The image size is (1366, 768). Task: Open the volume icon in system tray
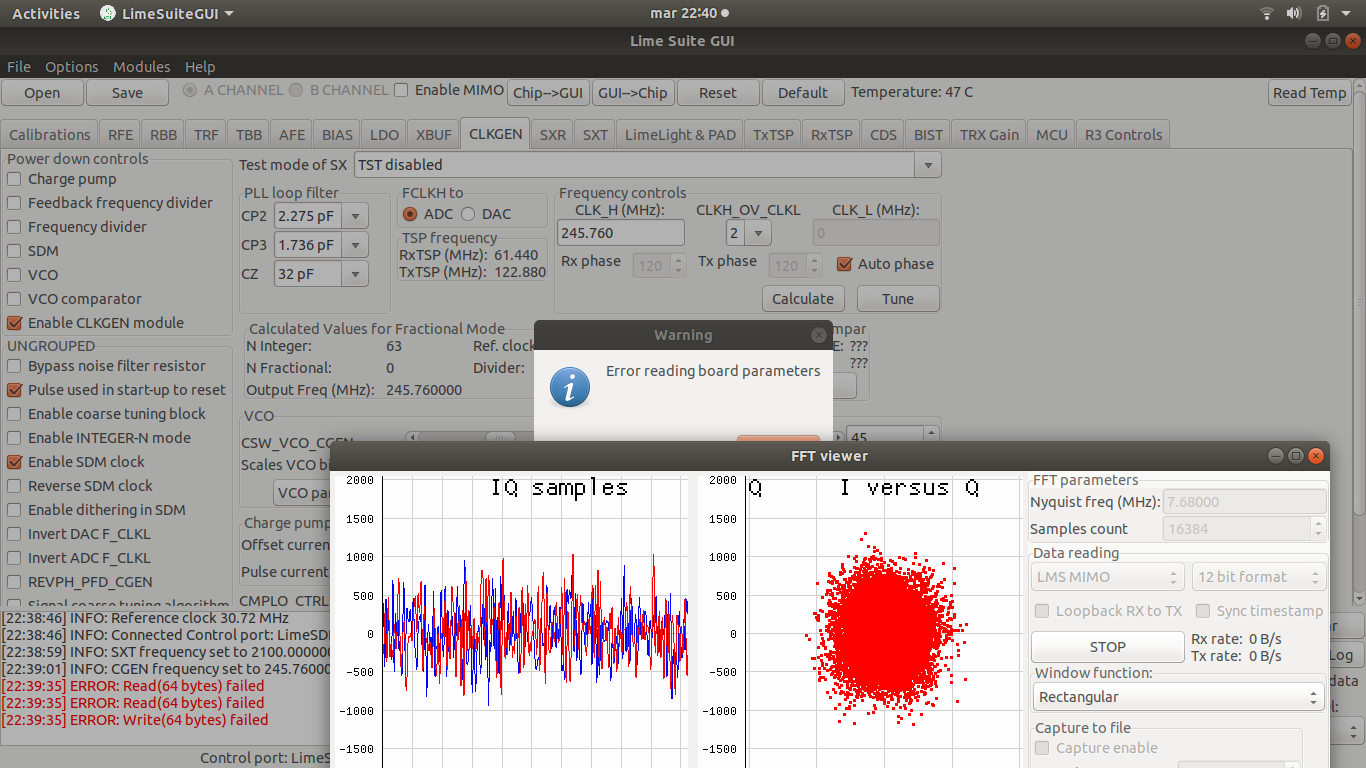coord(1294,13)
